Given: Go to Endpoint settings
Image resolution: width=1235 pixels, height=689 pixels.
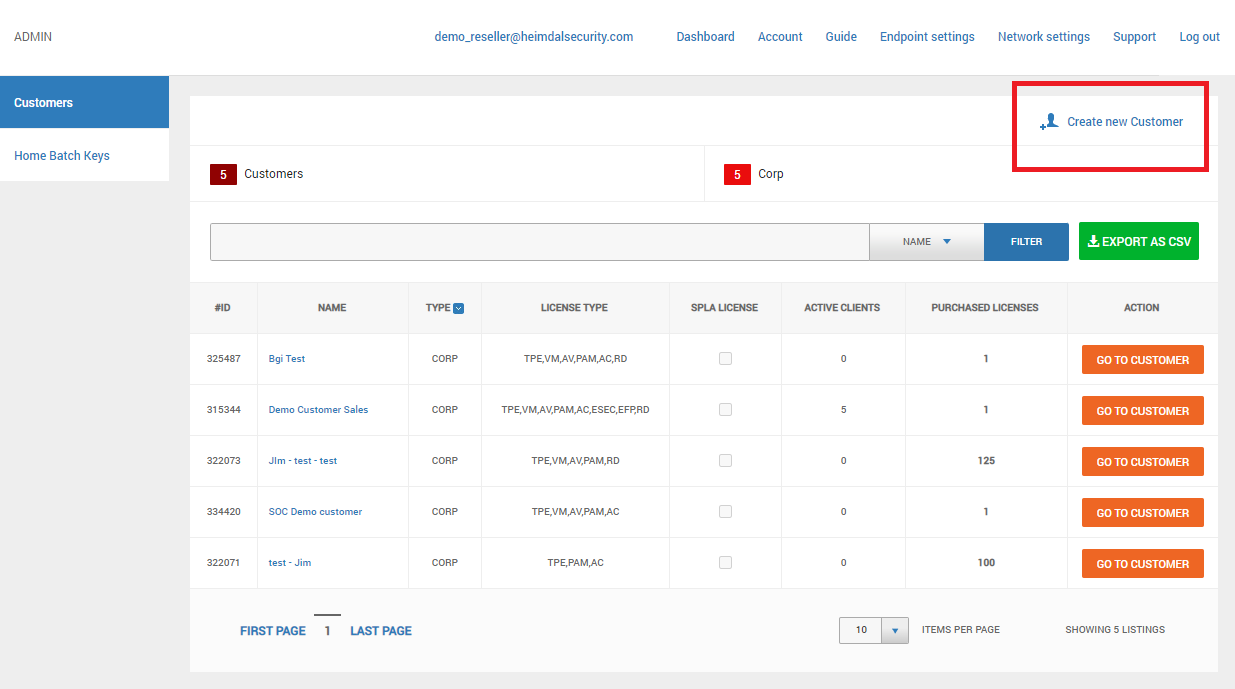Looking at the screenshot, I should point(927,37).
